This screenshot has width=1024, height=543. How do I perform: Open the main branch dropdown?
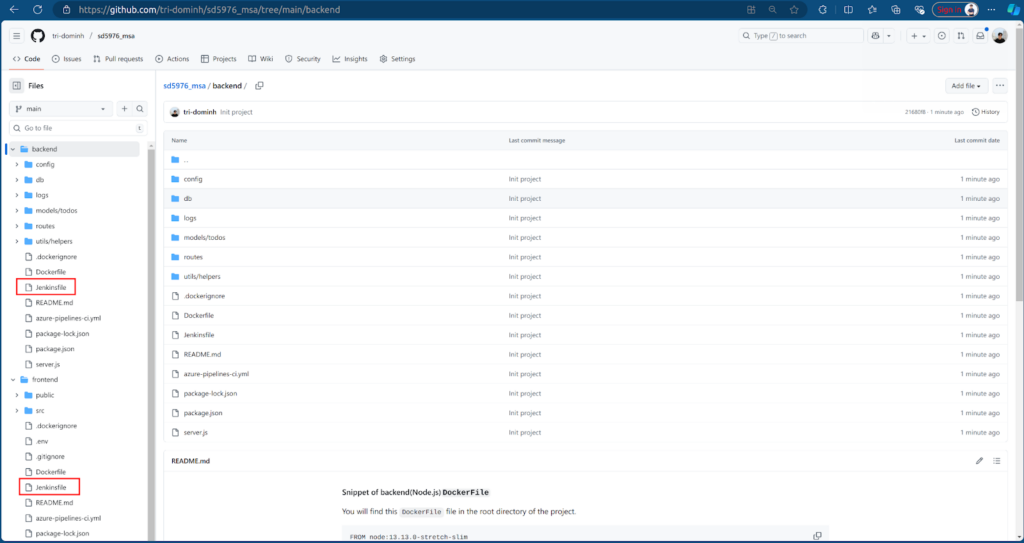[62, 108]
